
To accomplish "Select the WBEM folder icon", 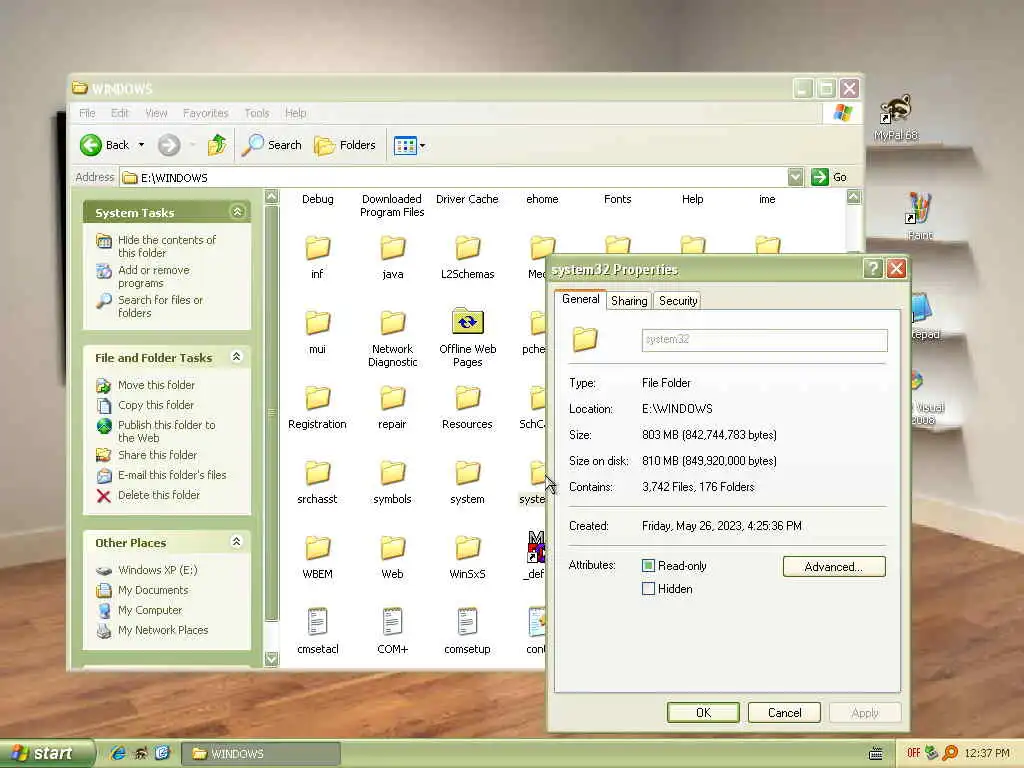I will click(x=317, y=549).
